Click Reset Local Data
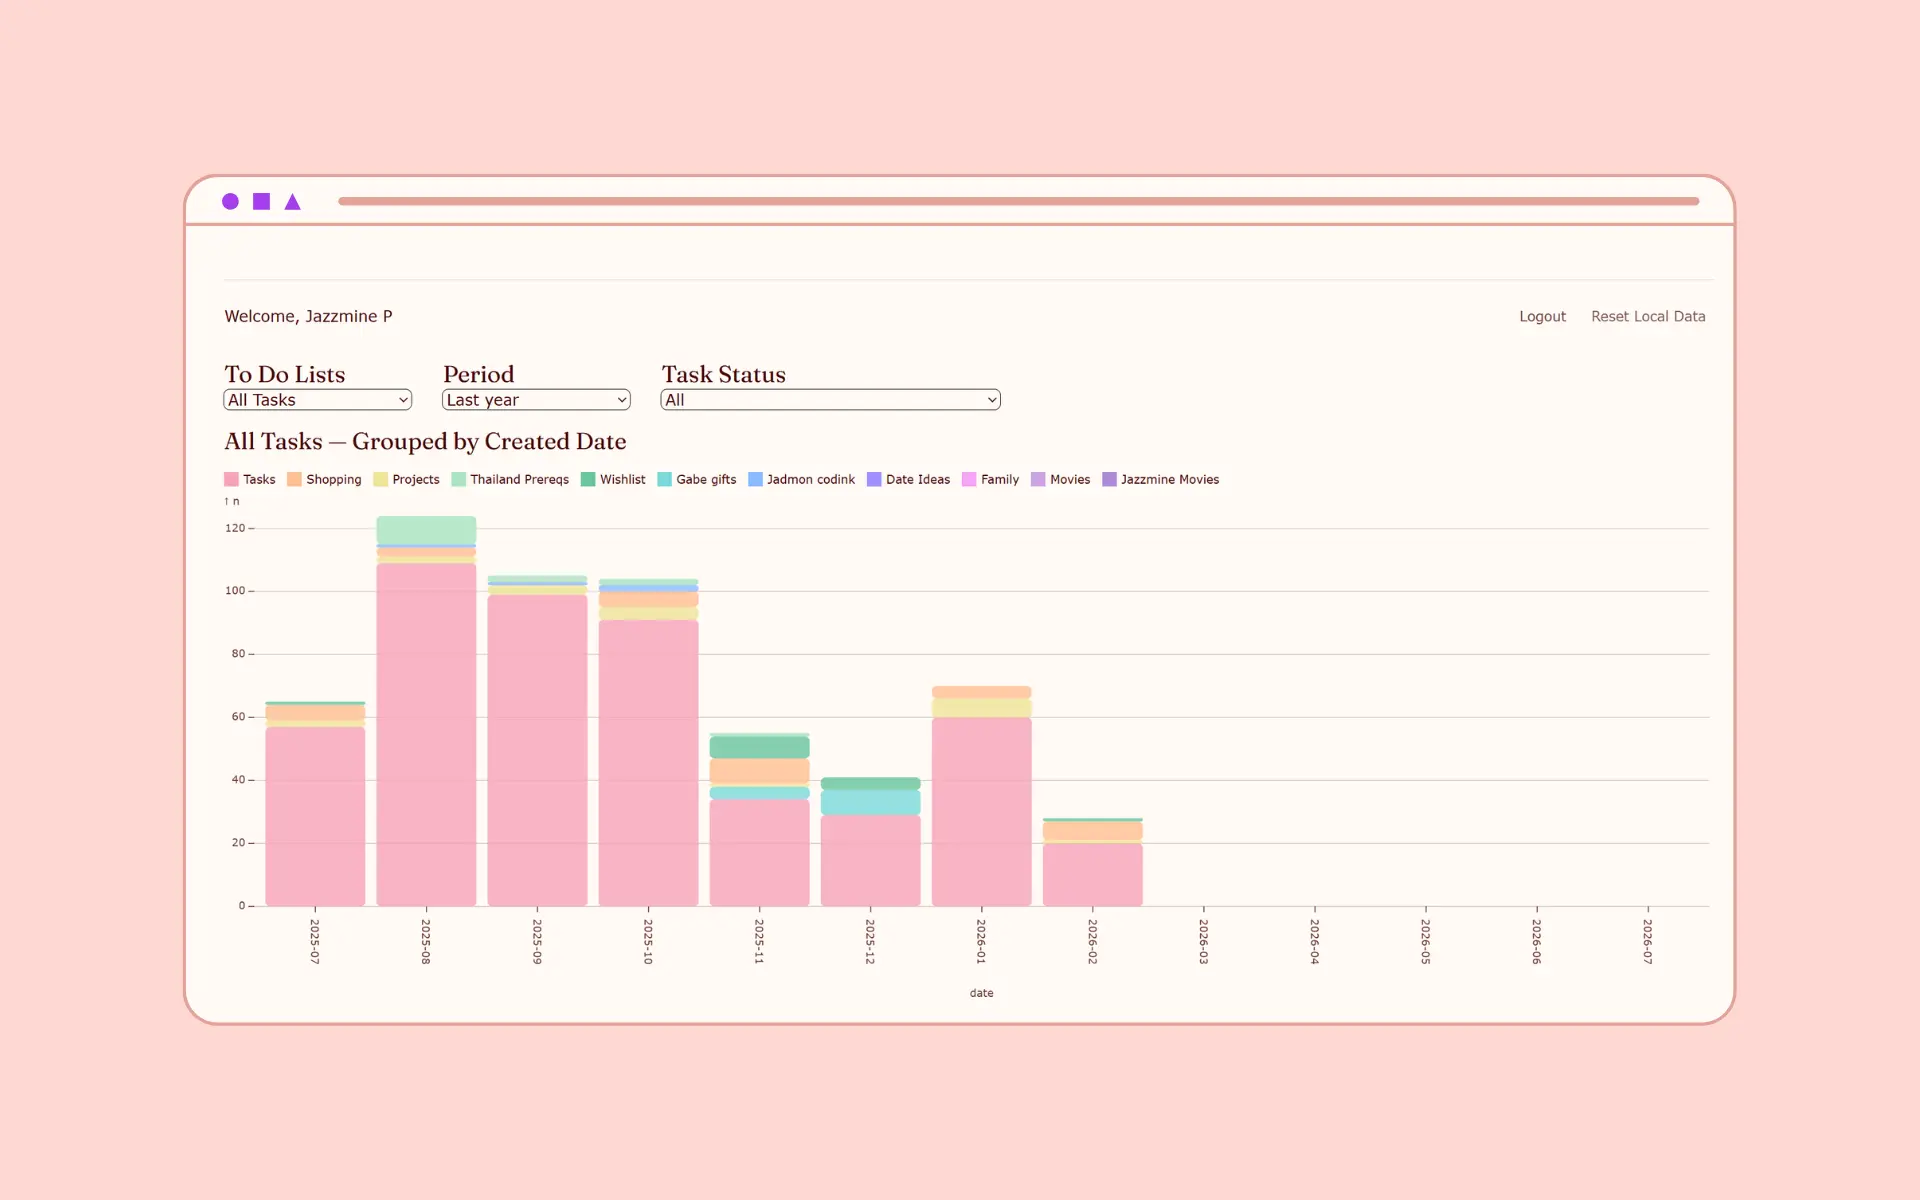The width and height of the screenshot is (1920, 1200). tap(1648, 316)
